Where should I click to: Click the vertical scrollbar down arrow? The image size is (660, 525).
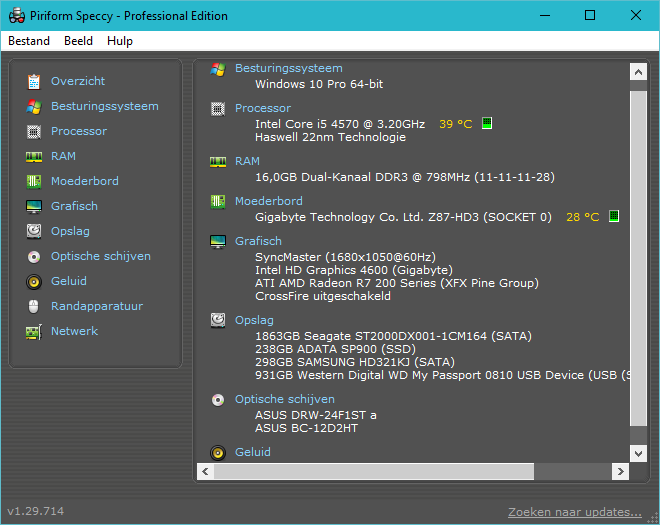pyautogui.click(x=638, y=452)
